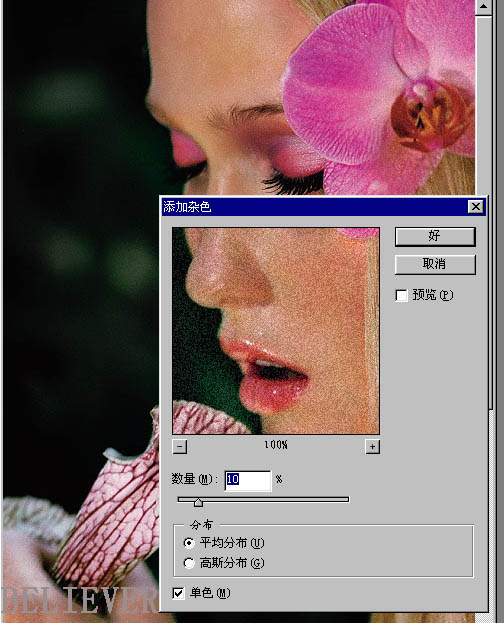Image resolution: width=504 pixels, height=623 pixels.
Task: Click the BELIEVER watermark text on canvas
Action: click(79, 600)
